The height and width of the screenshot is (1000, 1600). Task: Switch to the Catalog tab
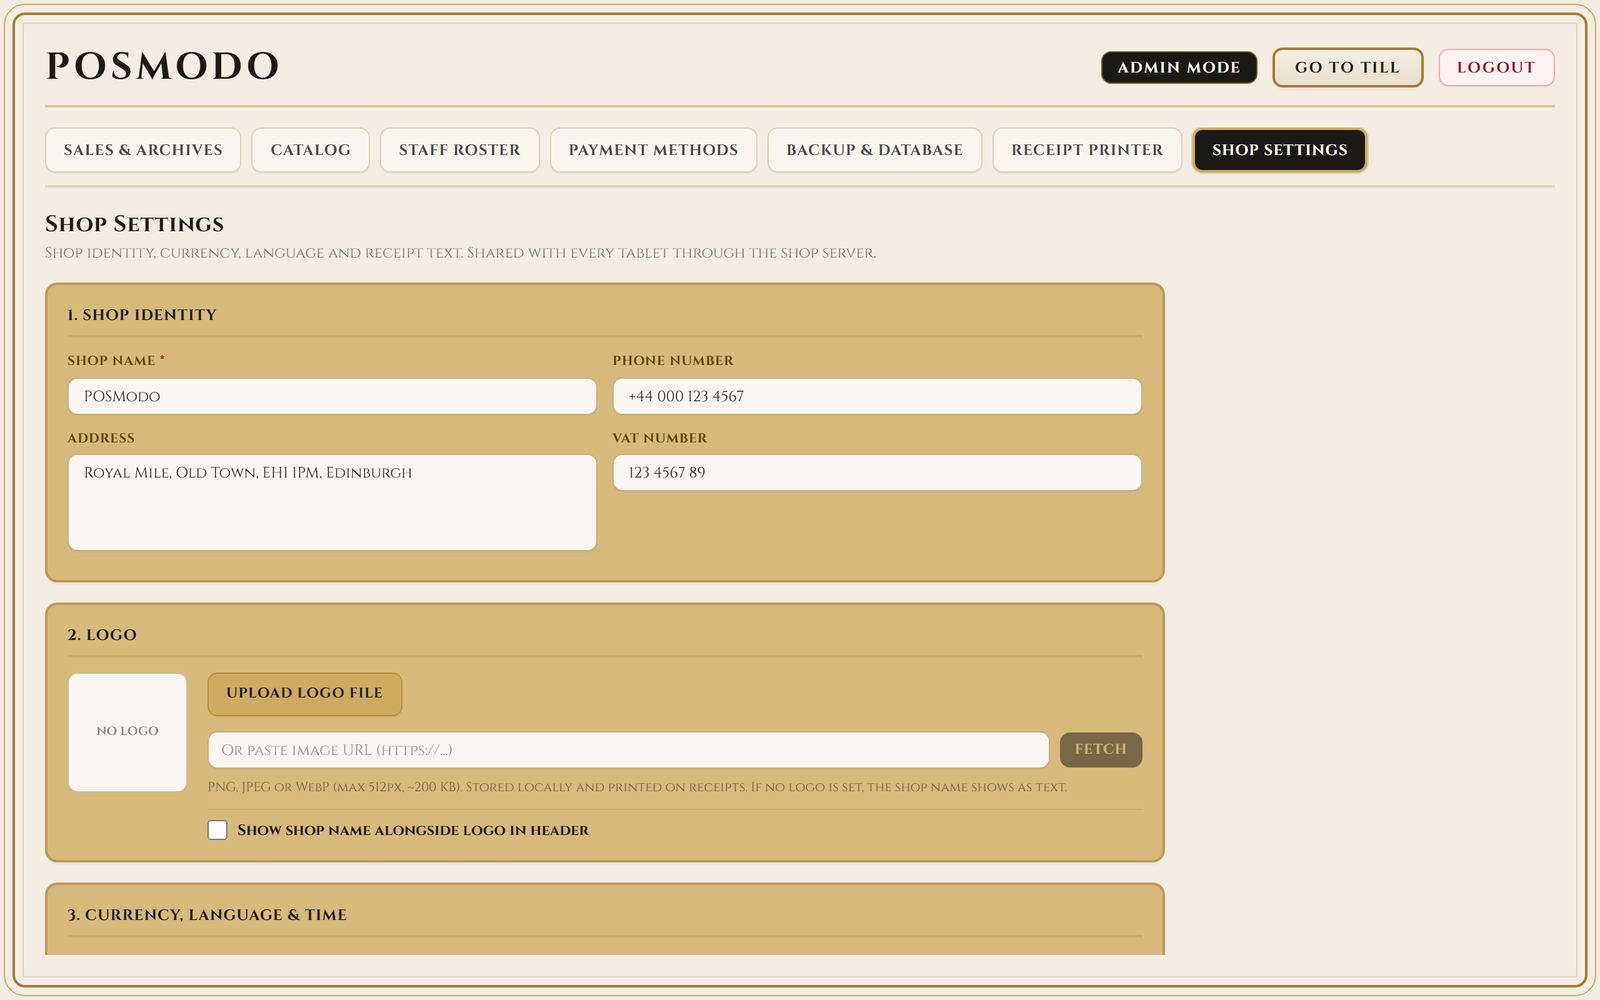coord(310,150)
